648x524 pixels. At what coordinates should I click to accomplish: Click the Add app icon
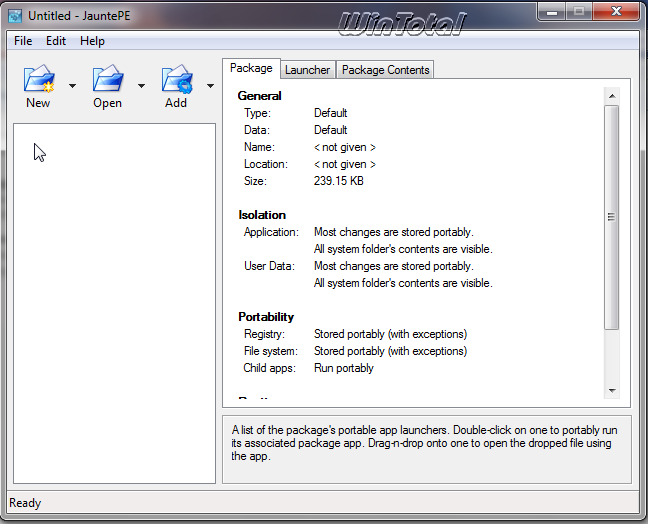point(177,78)
